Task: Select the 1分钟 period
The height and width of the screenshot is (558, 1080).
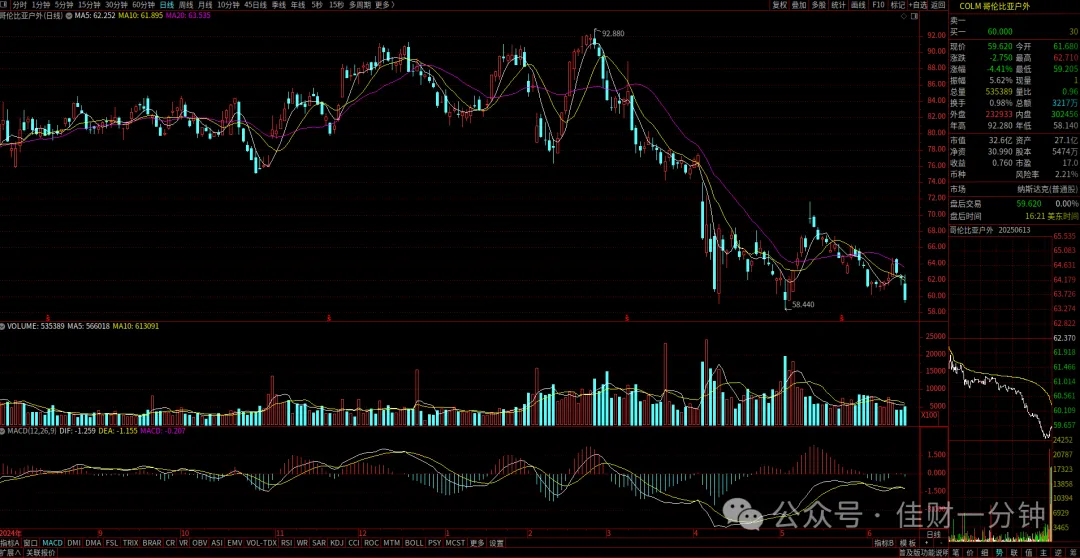Action: coord(41,4)
